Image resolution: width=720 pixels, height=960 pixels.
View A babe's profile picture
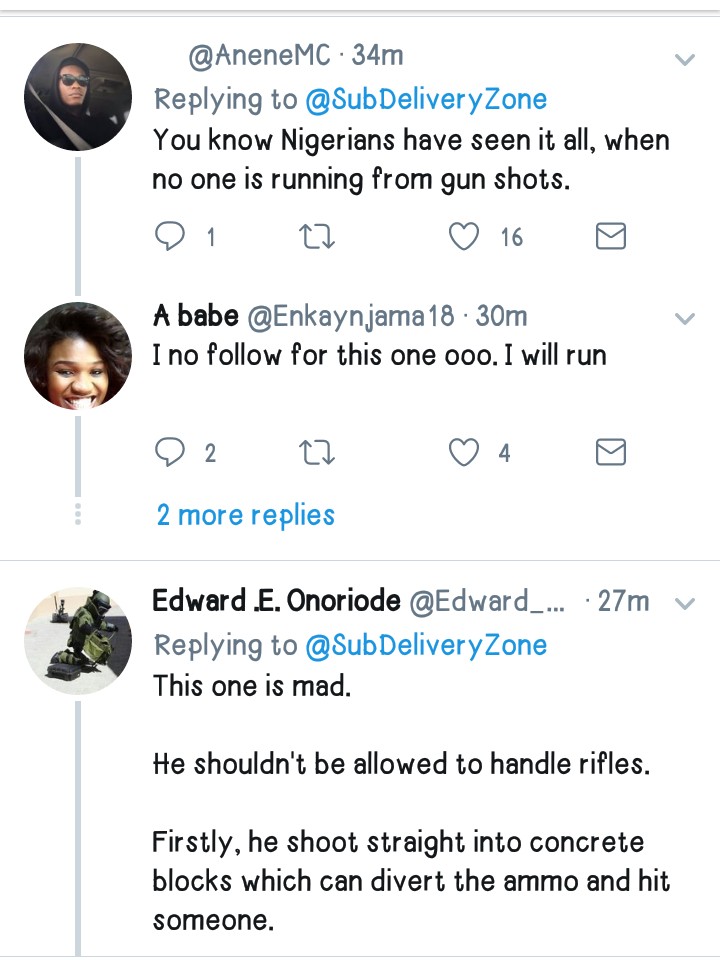(x=78, y=355)
